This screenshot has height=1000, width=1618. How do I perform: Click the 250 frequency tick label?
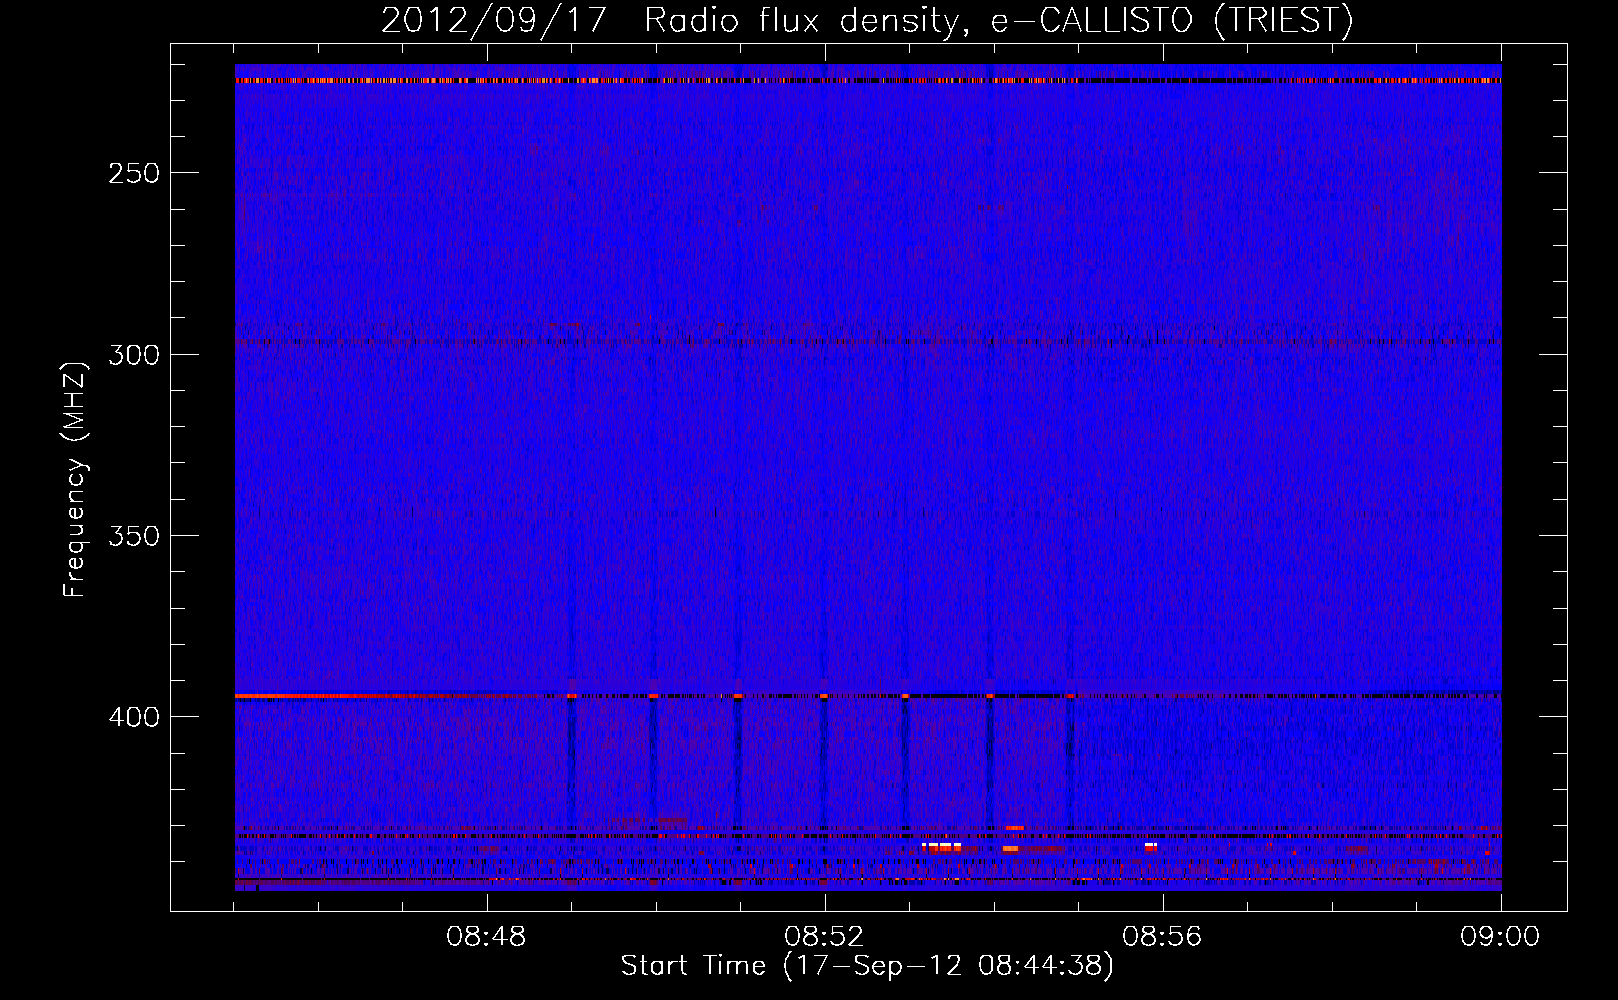(x=134, y=173)
